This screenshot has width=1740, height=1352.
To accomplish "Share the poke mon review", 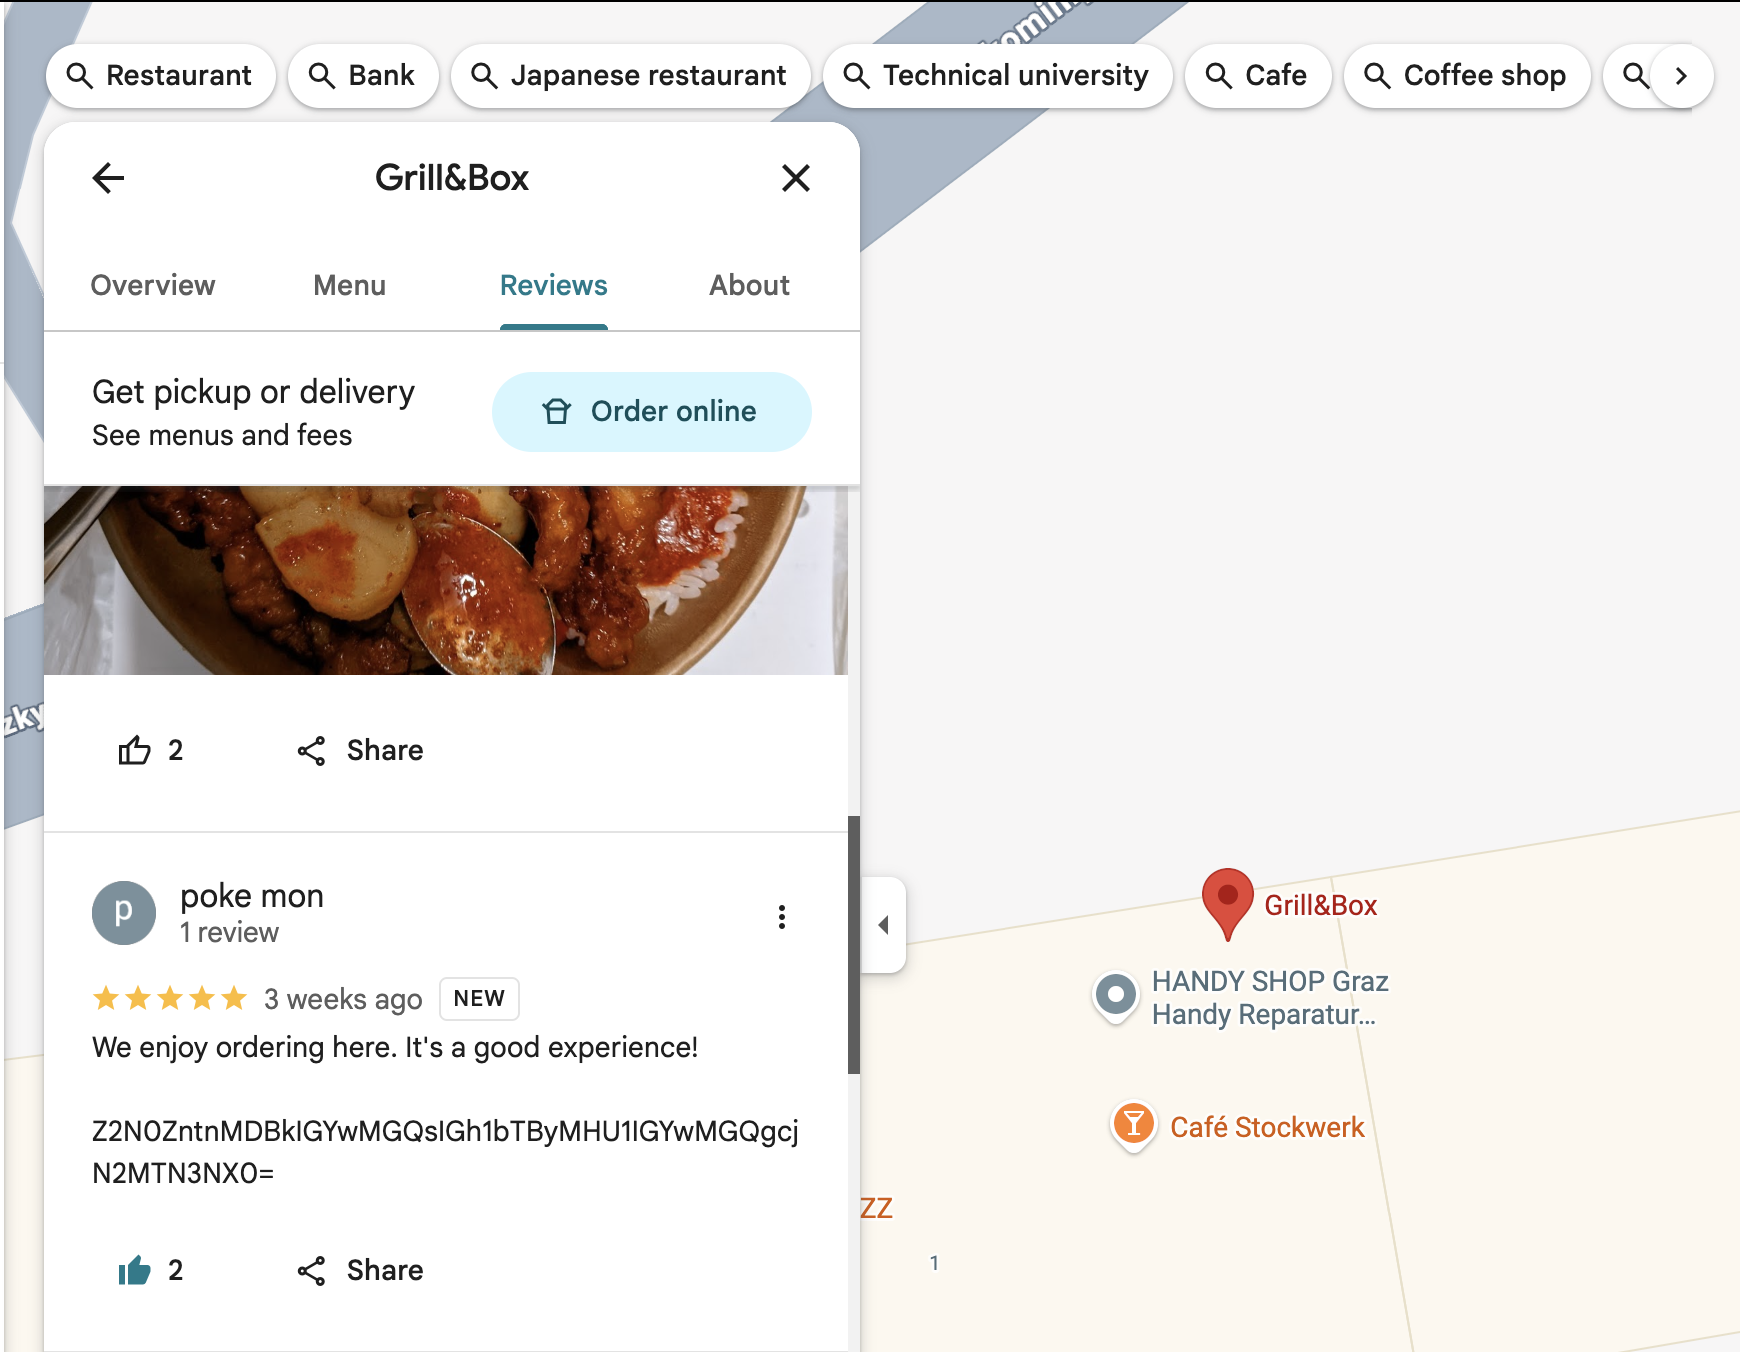I will point(360,1270).
